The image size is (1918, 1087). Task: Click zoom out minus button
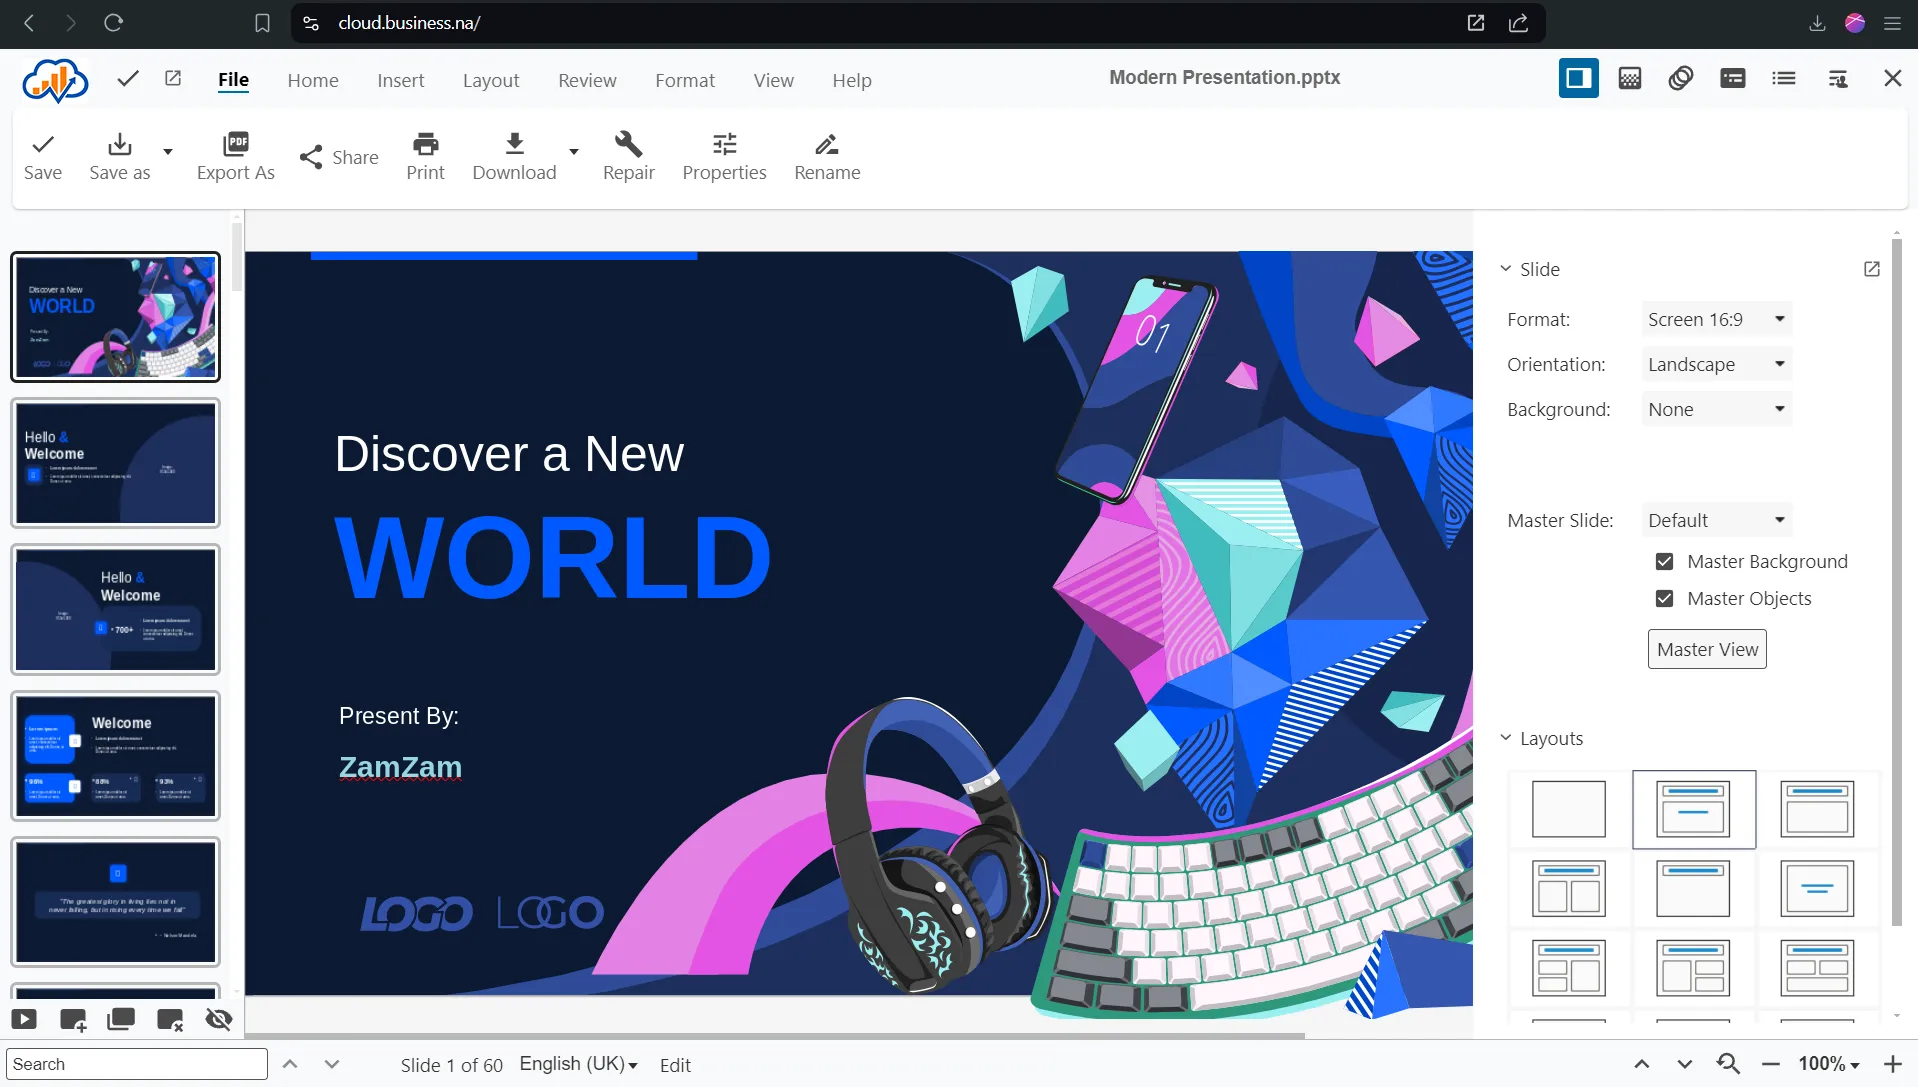(1771, 1064)
